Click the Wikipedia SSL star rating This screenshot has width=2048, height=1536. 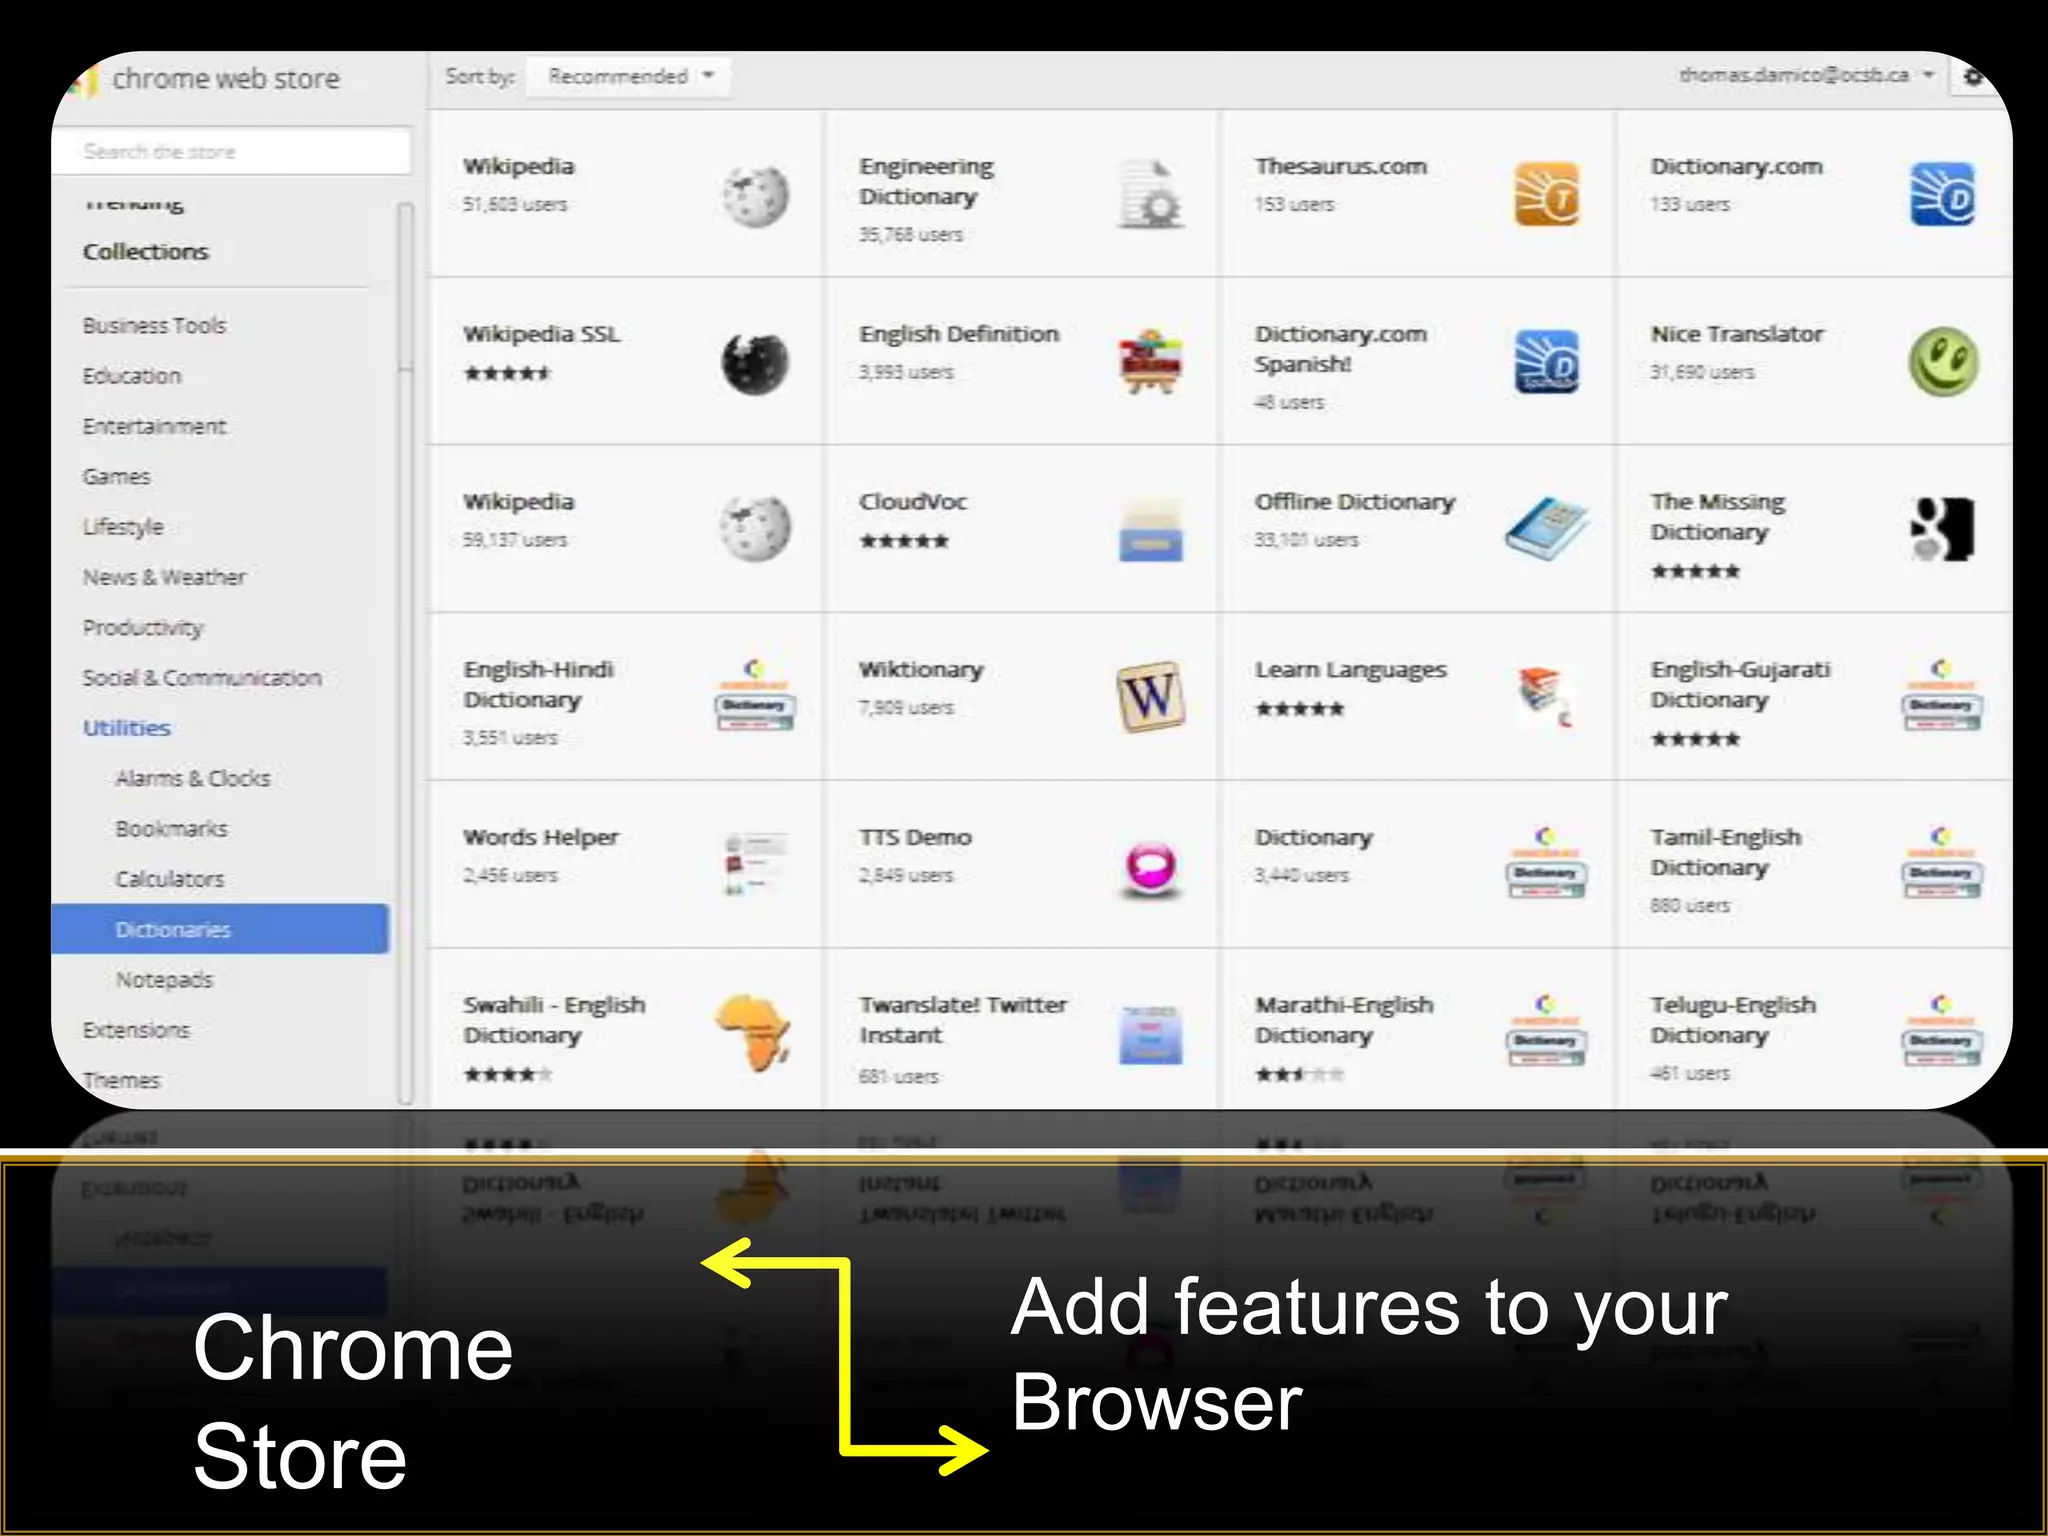click(508, 373)
